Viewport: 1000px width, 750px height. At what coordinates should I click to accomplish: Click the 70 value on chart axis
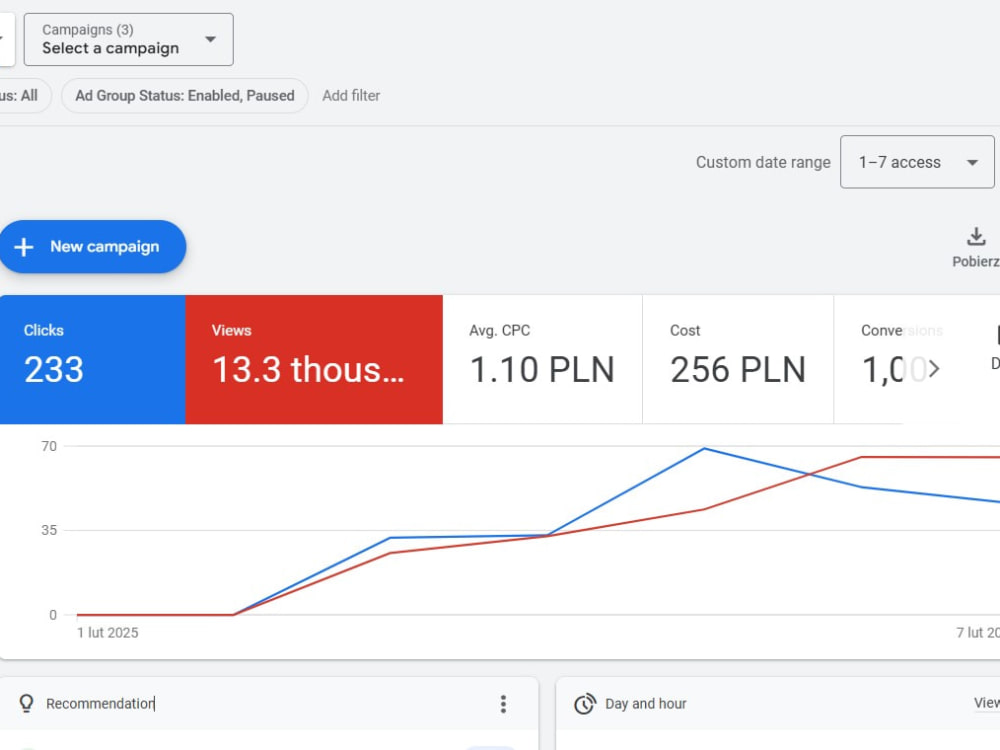49,446
